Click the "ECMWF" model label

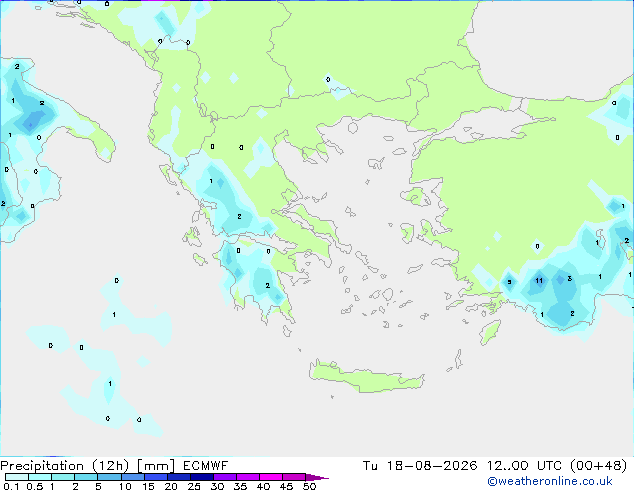(x=205, y=466)
